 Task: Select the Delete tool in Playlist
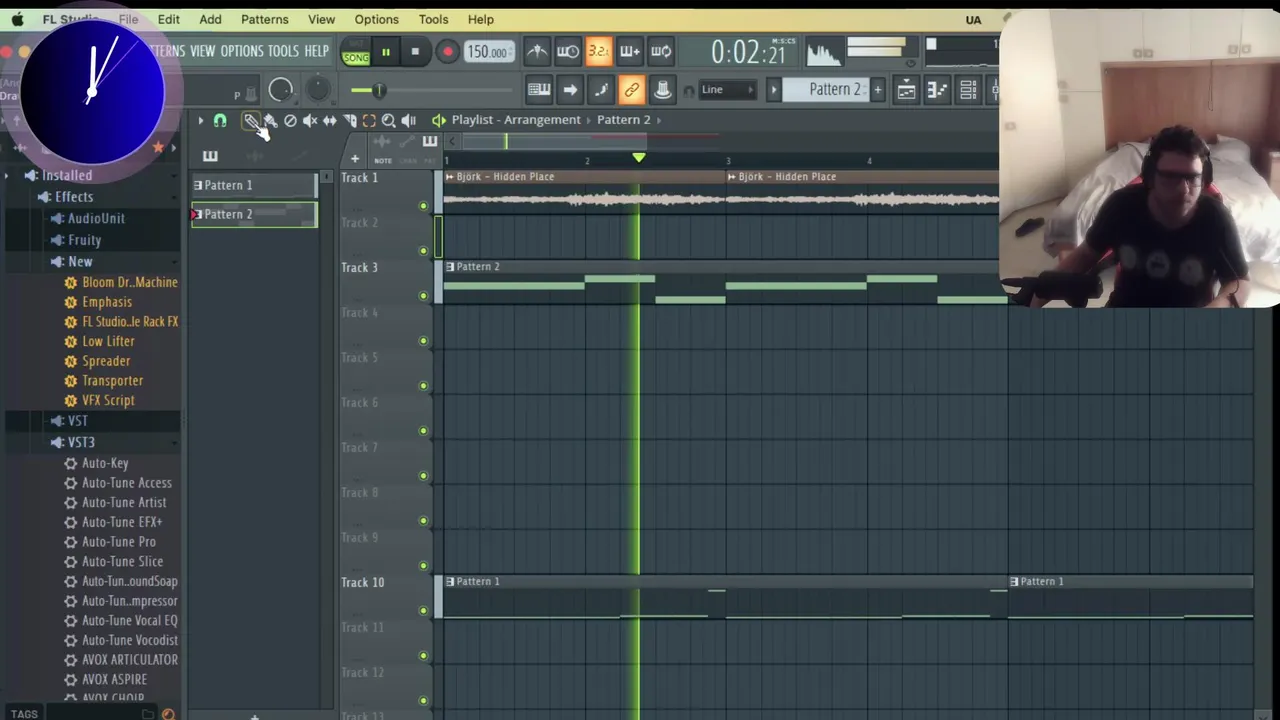point(290,120)
